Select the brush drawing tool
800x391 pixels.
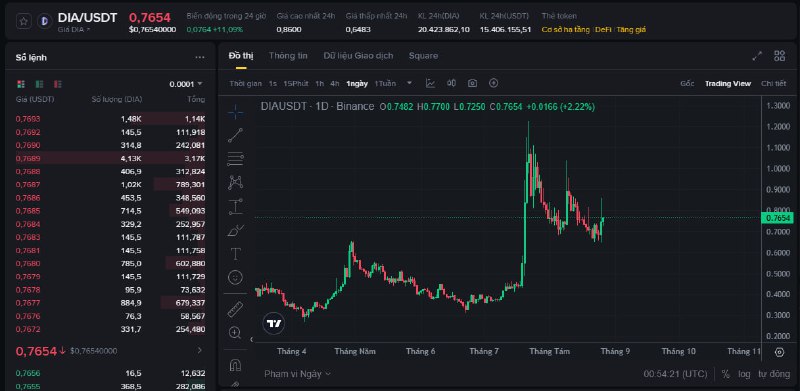tap(235, 231)
